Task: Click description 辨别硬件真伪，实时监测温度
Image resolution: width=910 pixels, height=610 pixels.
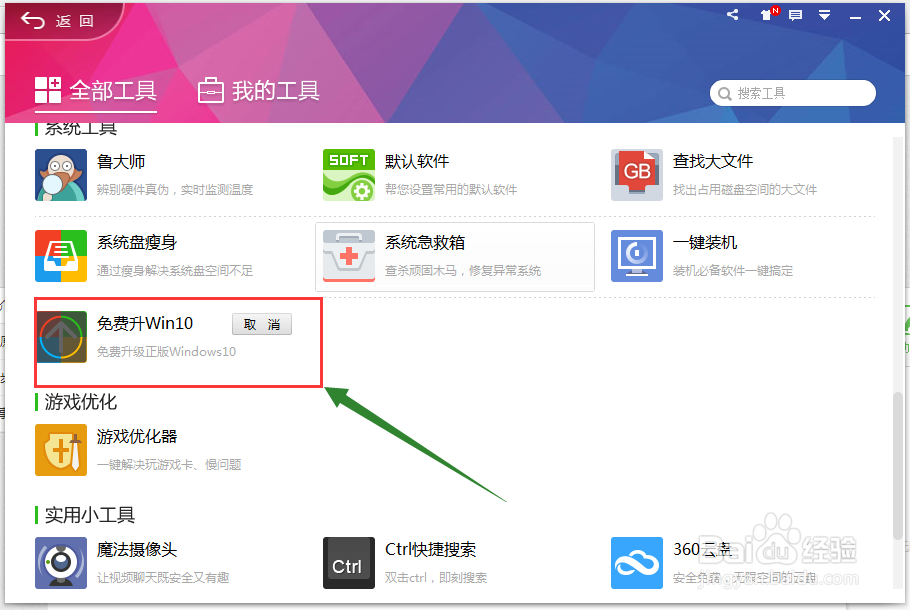Action: pyautogui.click(x=175, y=190)
